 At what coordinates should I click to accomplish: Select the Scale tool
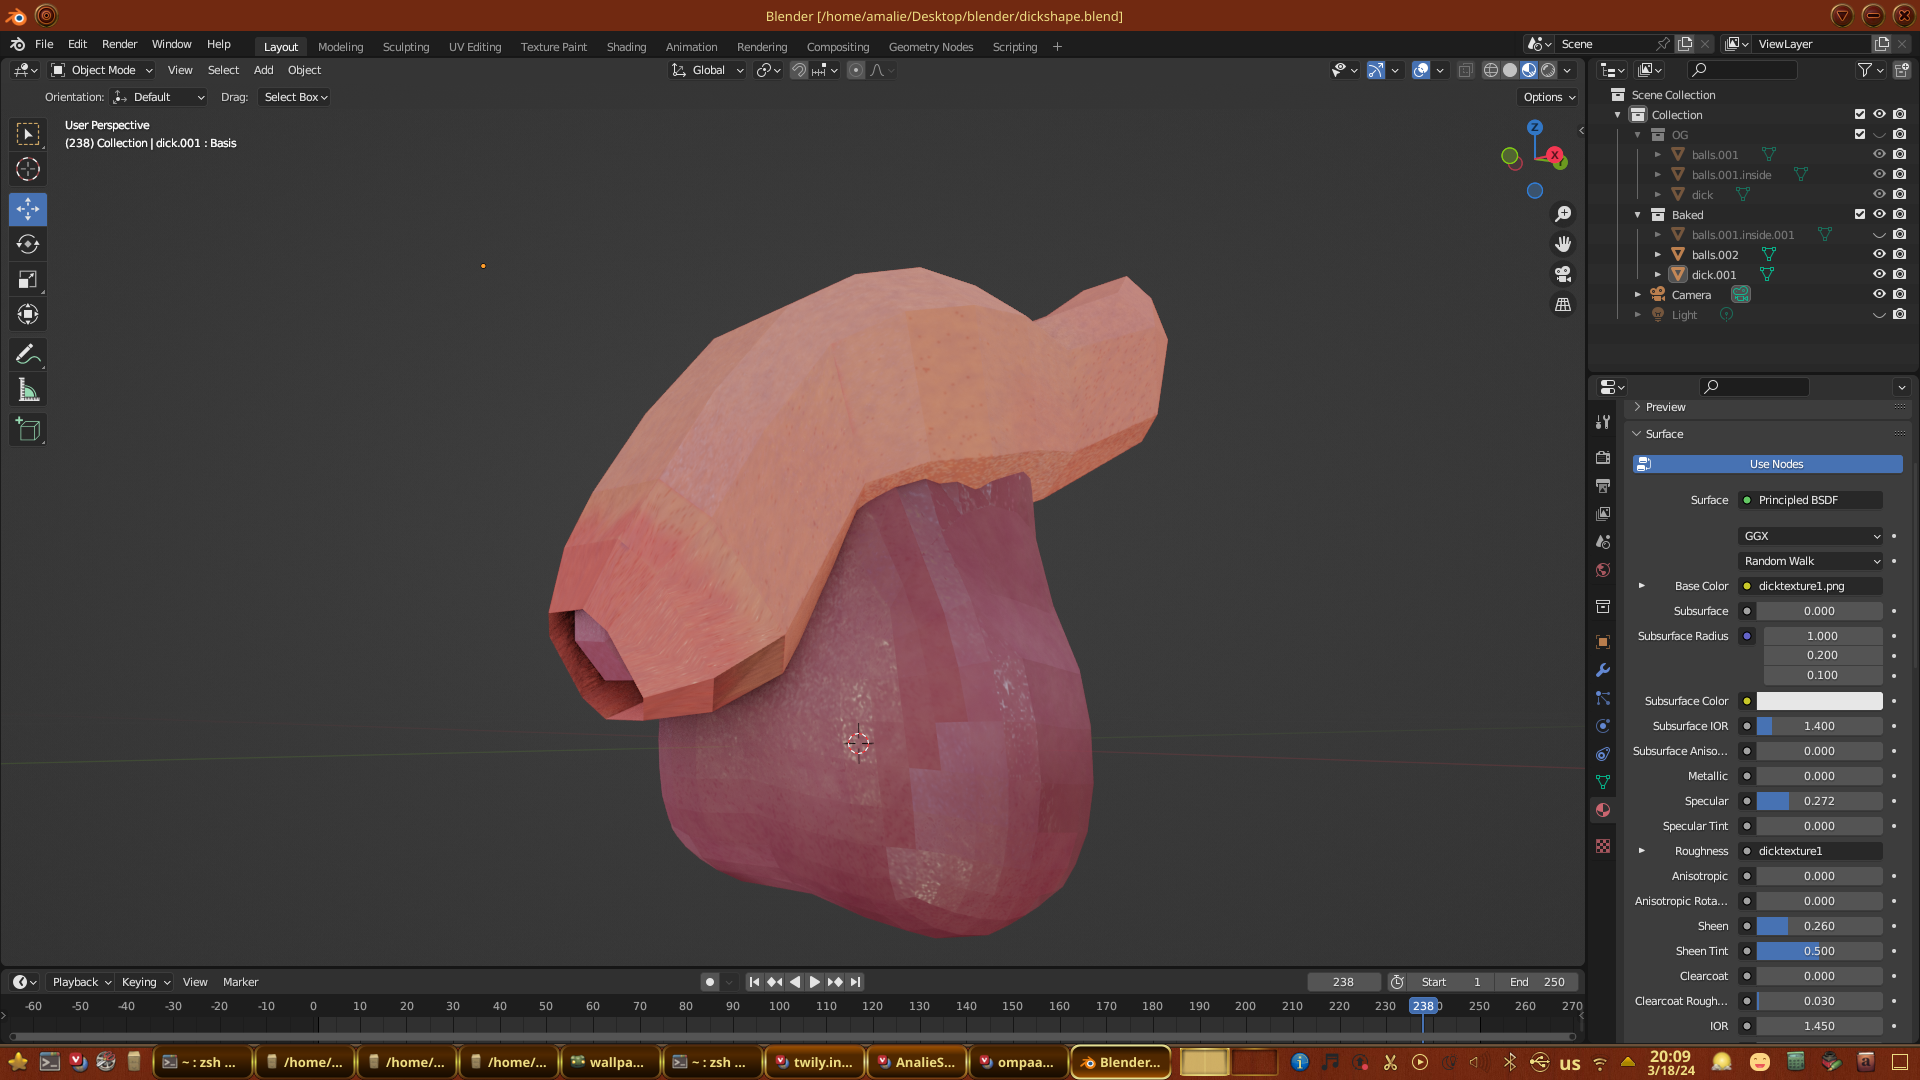click(28, 280)
